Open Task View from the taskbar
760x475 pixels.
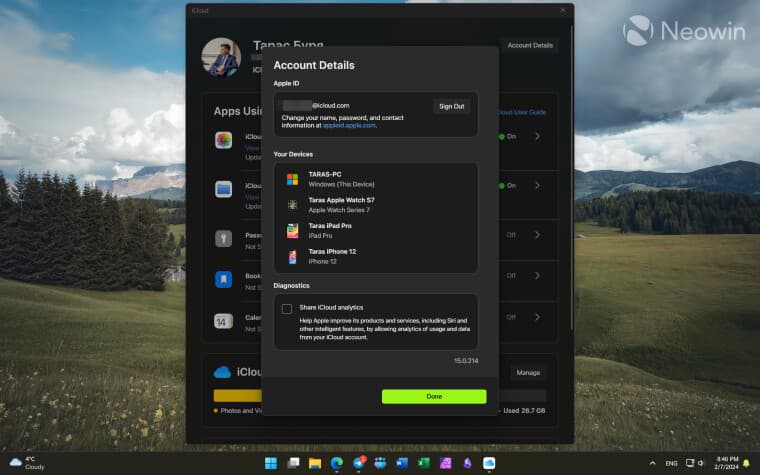[293, 463]
